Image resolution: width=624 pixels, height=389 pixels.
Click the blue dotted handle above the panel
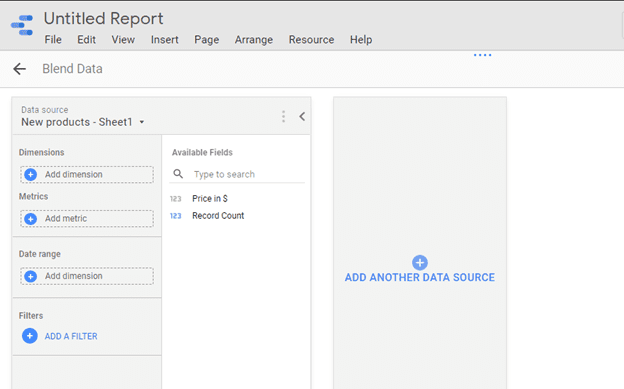coord(482,55)
